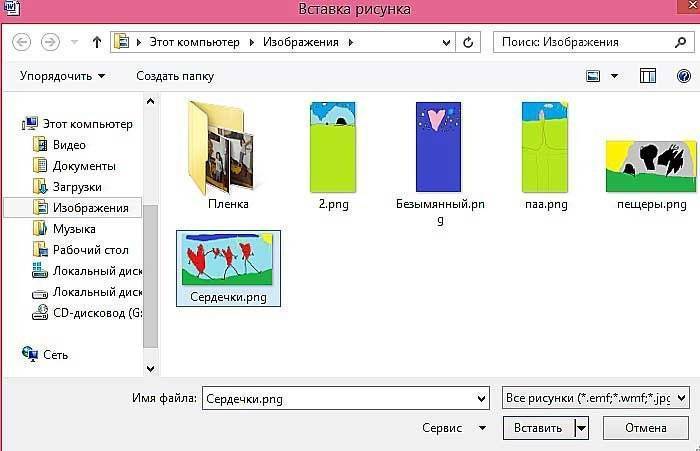Click the 'Отмена' button
Viewport: 700px width, 451px height.
[646, 428]
